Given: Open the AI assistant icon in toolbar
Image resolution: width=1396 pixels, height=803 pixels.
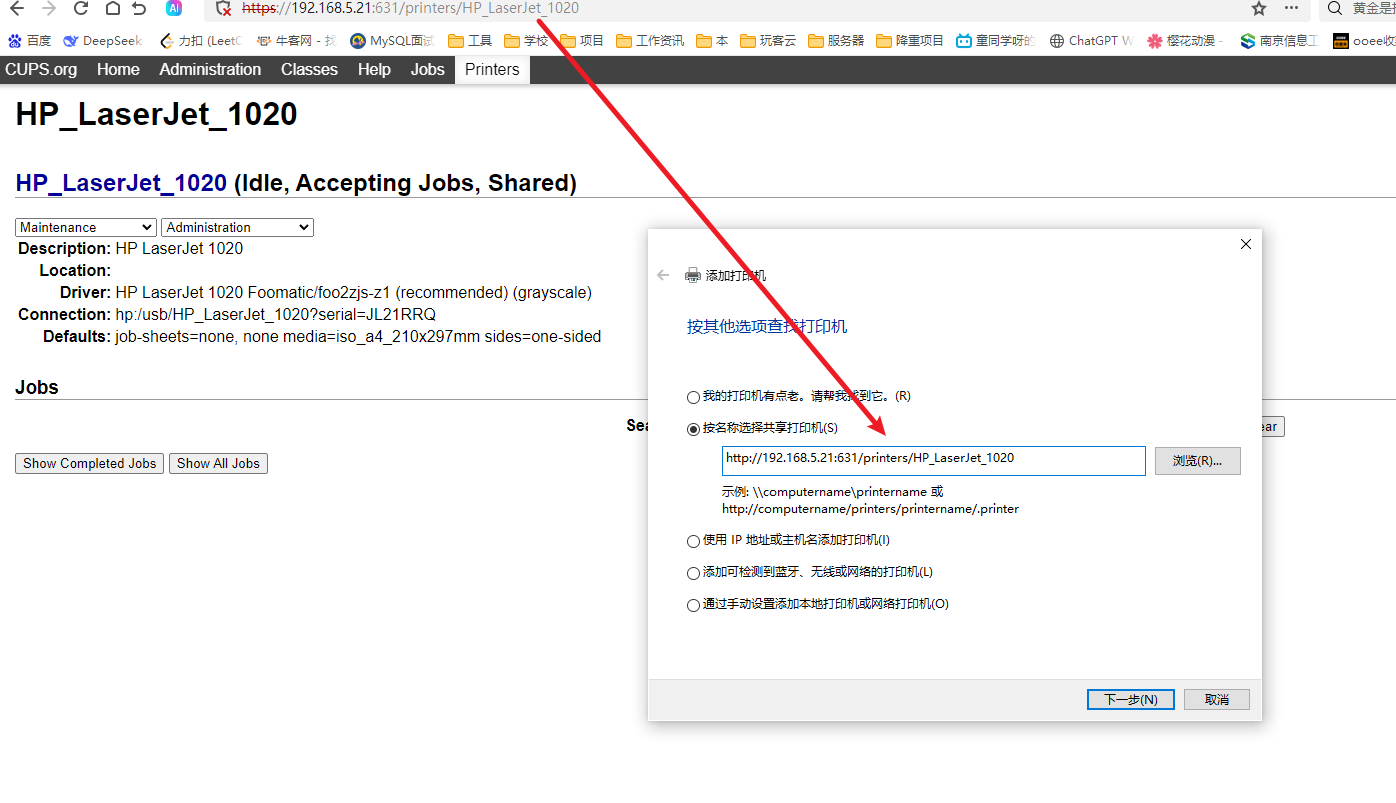Looking at the screenshot, I should [x=174, y=8].
